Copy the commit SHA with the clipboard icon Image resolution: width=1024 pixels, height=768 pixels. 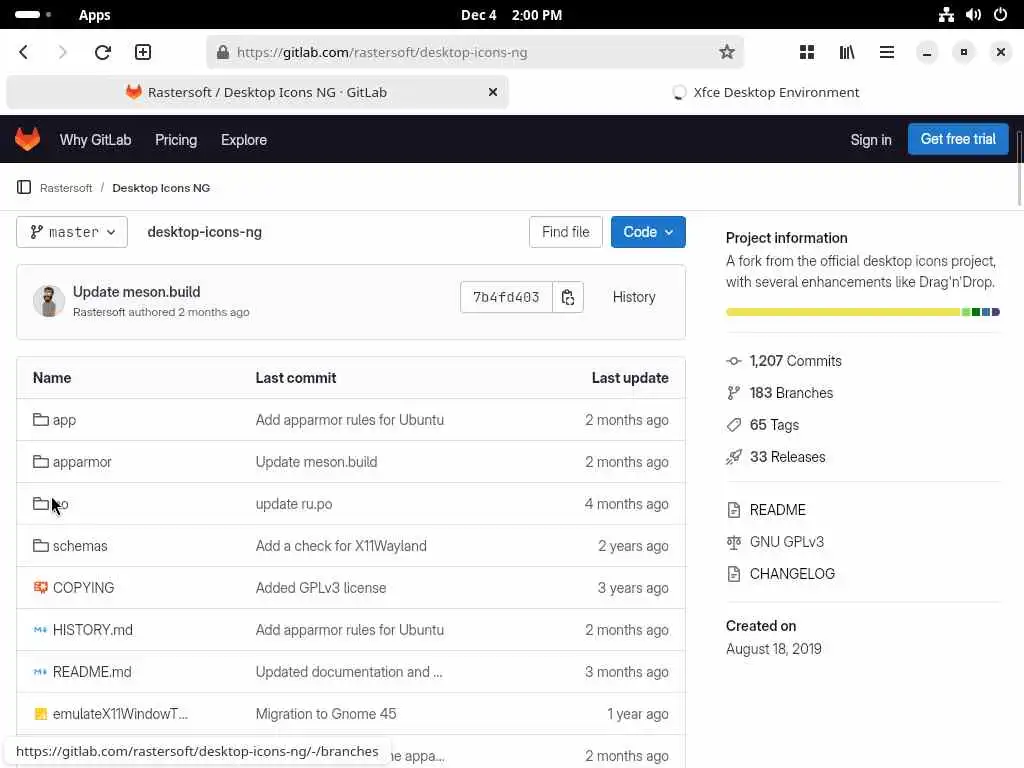coord(568,297)
